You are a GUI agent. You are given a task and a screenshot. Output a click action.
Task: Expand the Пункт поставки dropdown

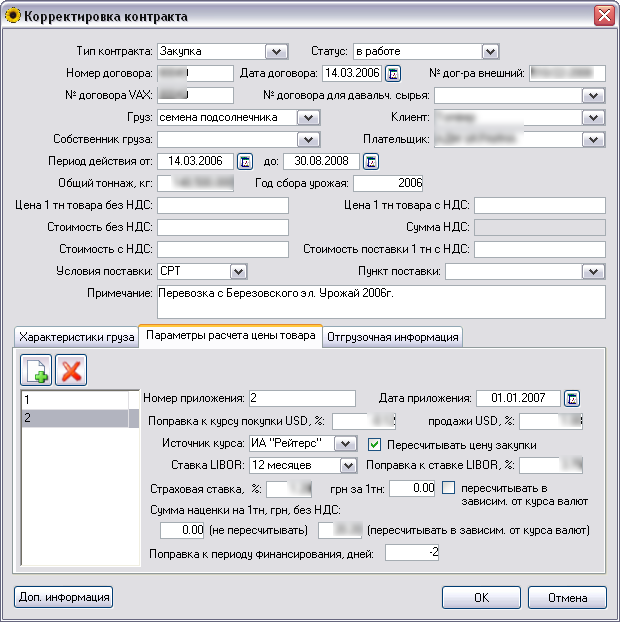pyautogui.click(x=593, y=272)
